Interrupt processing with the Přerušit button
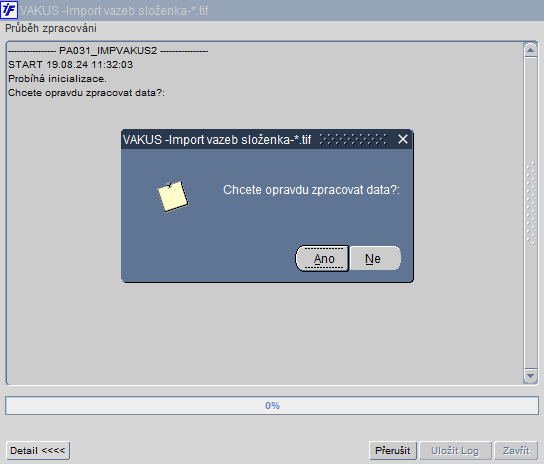 (393, 450)
